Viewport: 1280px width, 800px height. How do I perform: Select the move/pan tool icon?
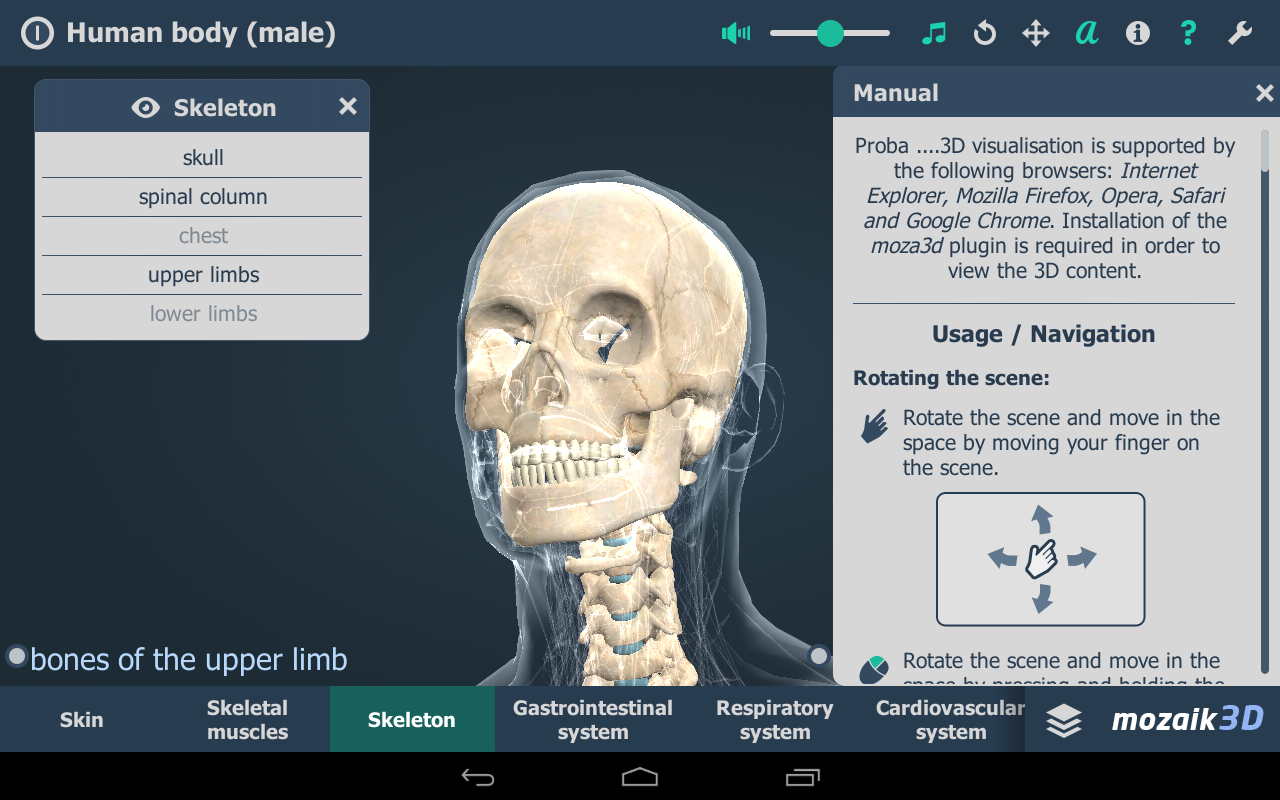(x=1035, y=32)
